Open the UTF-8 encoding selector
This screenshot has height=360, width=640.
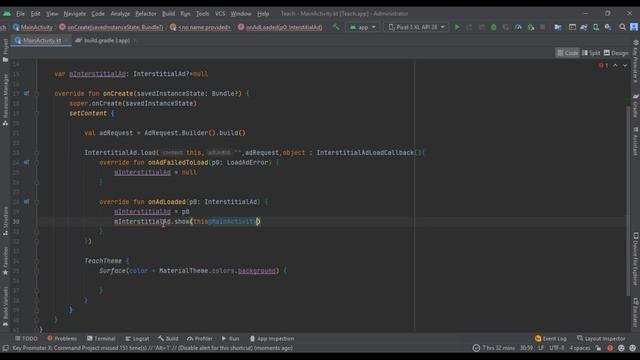[x=556, y=348]
